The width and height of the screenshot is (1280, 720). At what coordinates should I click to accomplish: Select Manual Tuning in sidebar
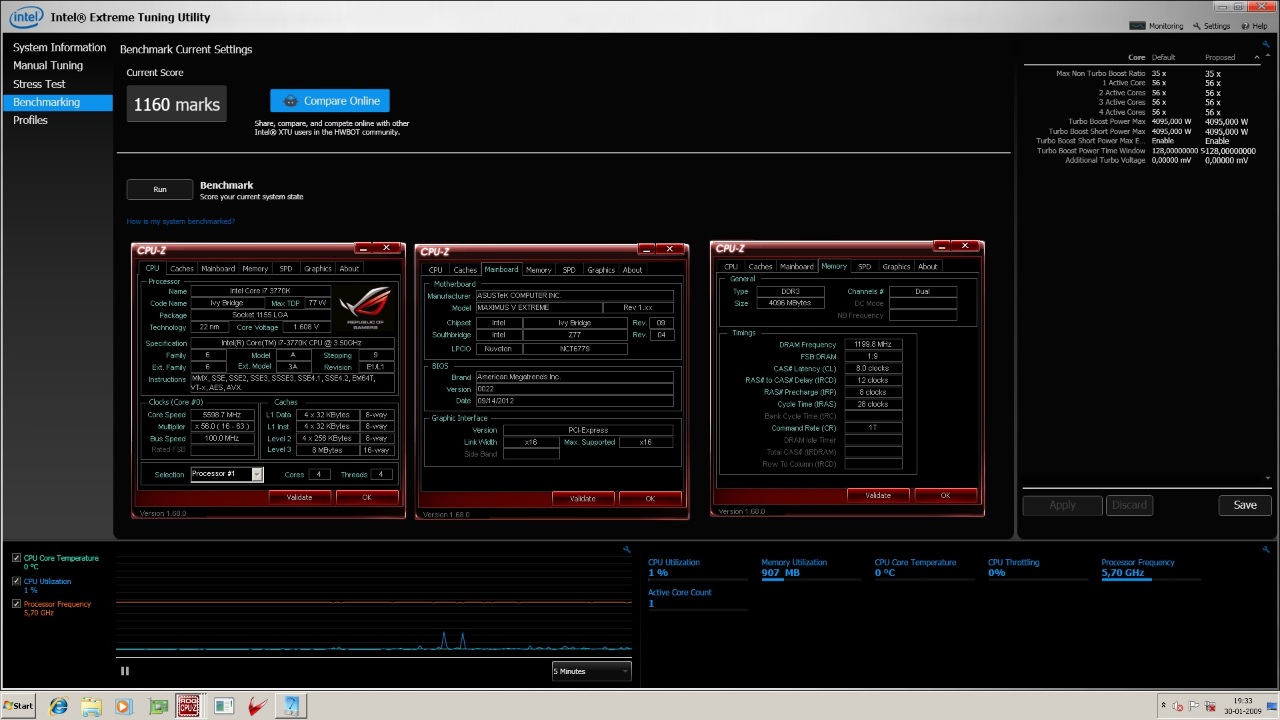[48, 66]
